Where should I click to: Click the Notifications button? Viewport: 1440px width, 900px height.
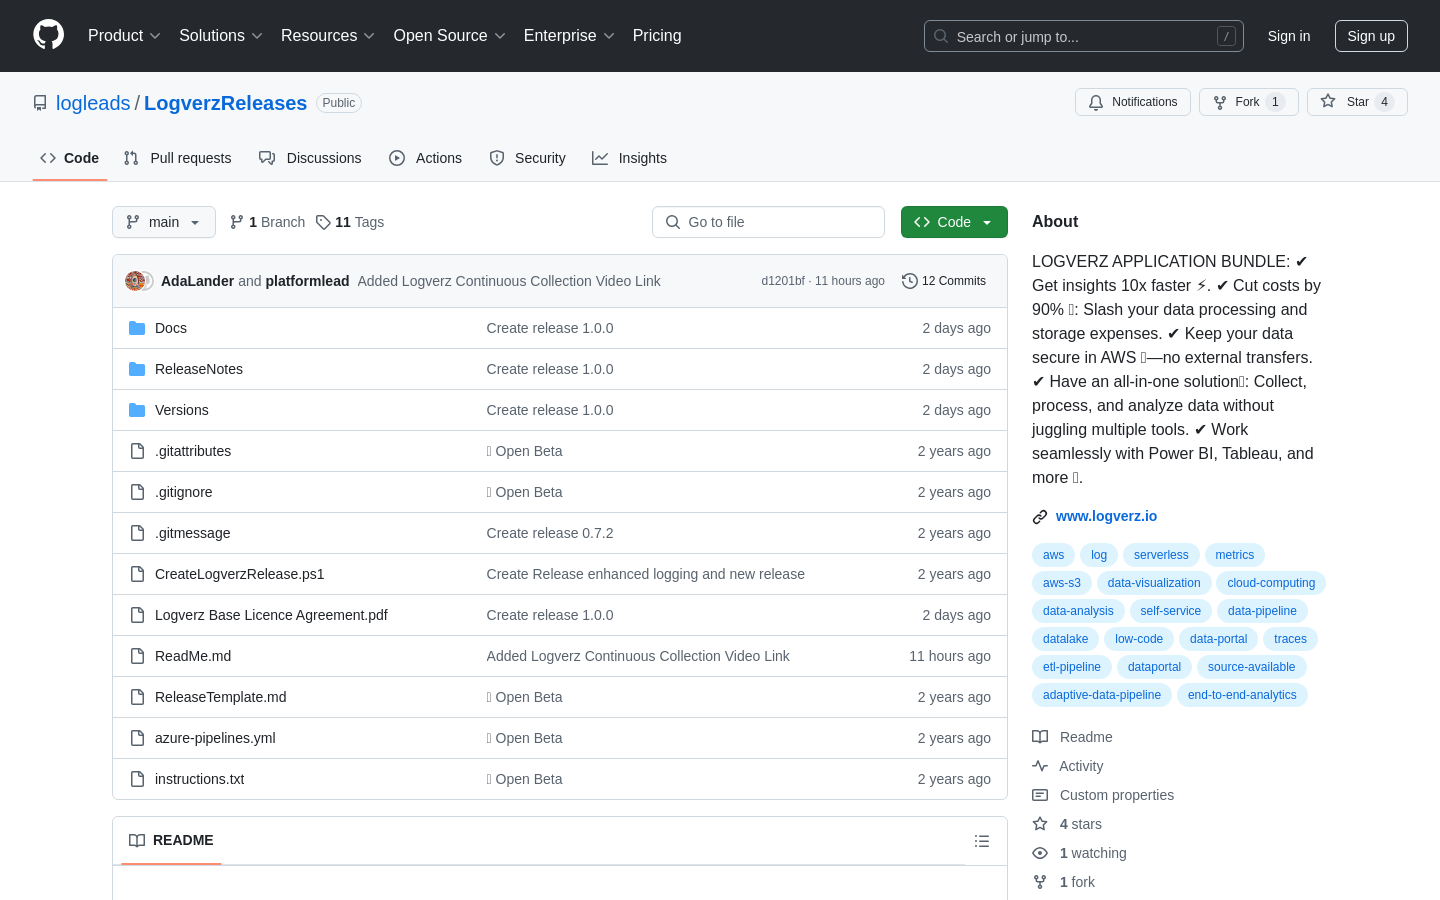click(1133, 102)
